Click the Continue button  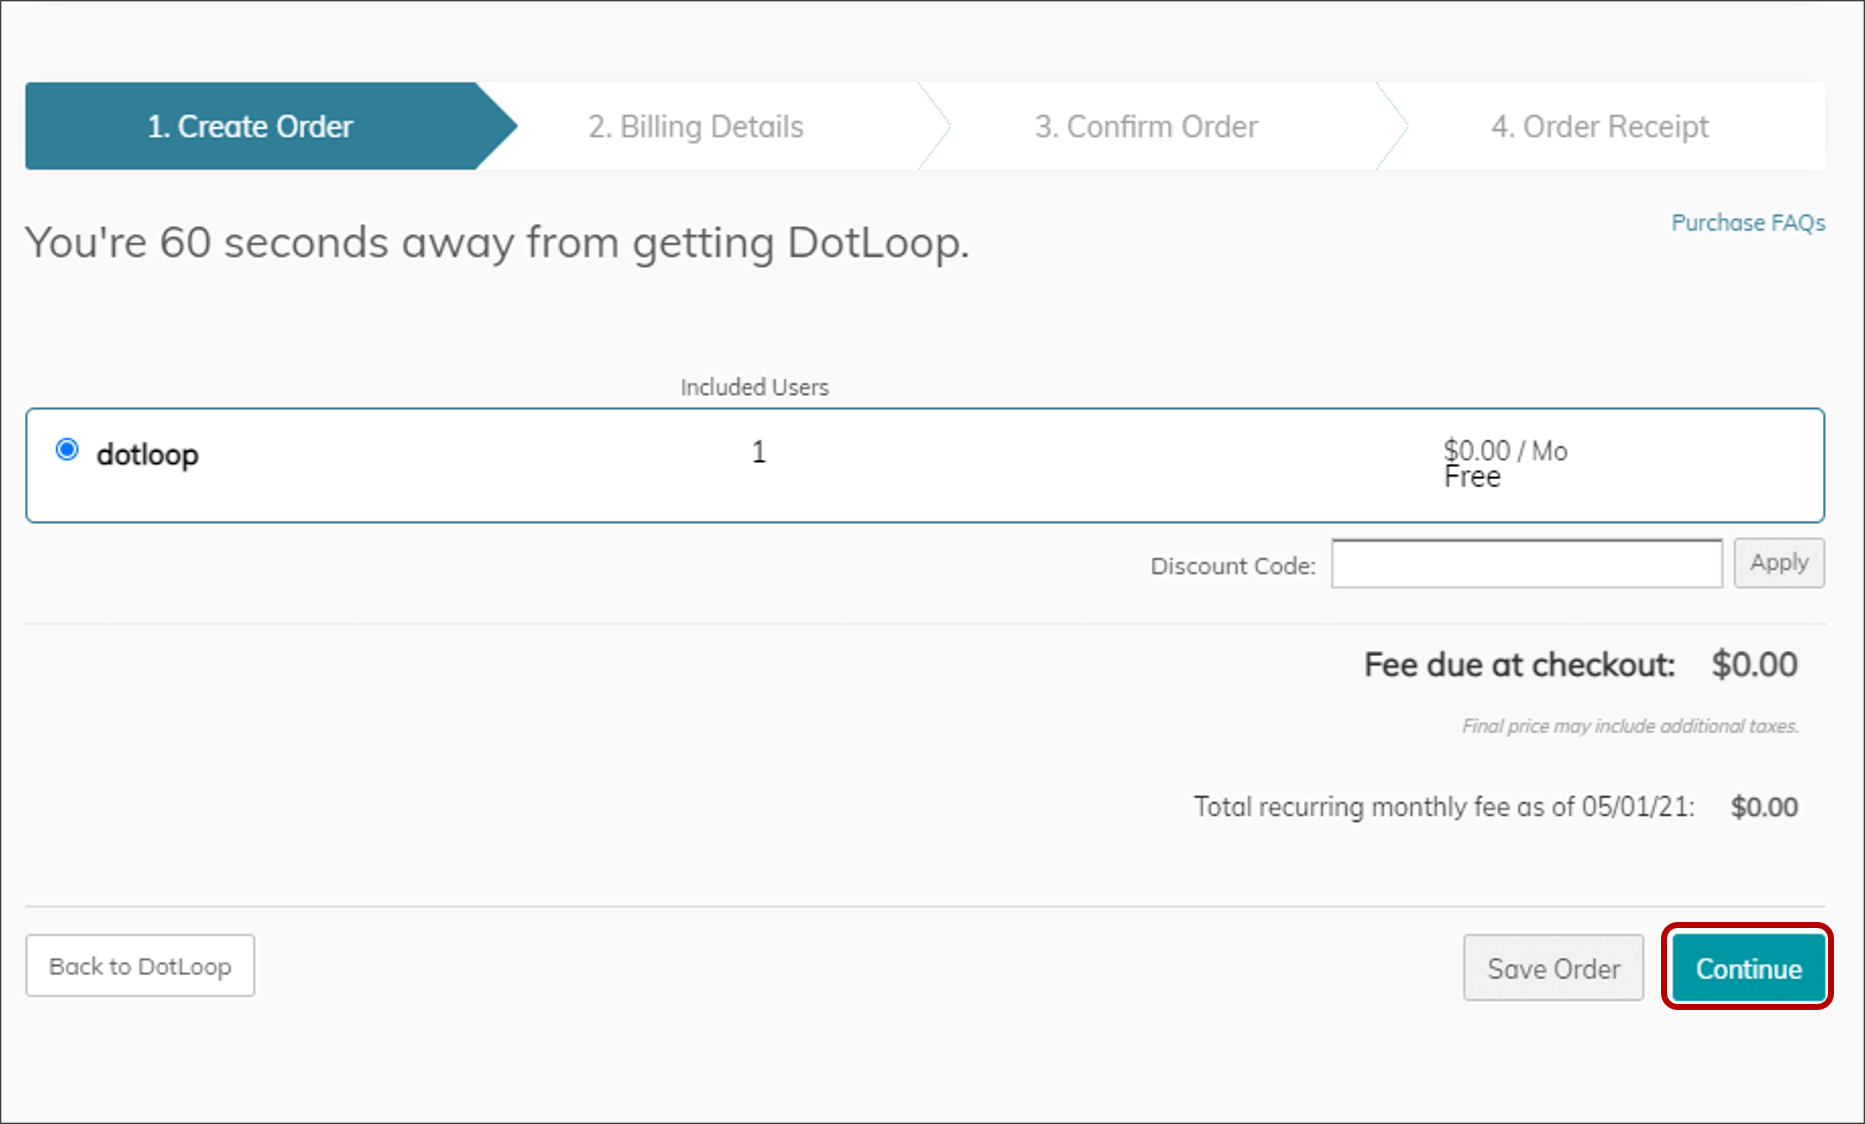pos(1748,968)
